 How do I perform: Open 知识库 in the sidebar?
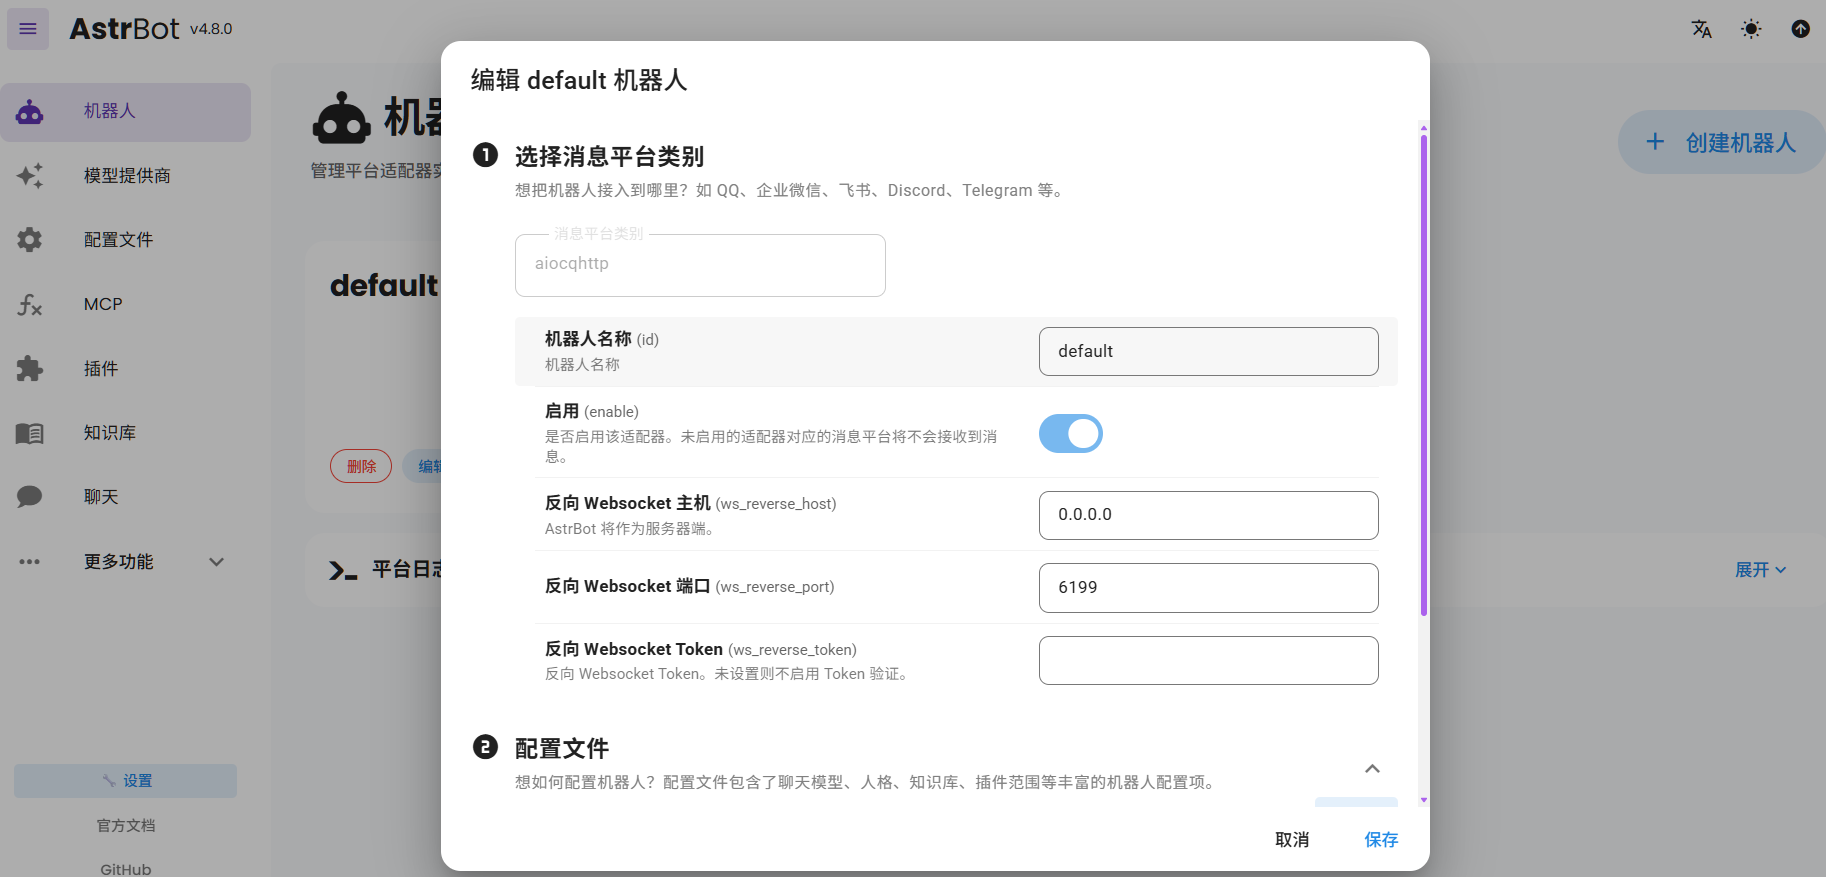pos(126,433)
